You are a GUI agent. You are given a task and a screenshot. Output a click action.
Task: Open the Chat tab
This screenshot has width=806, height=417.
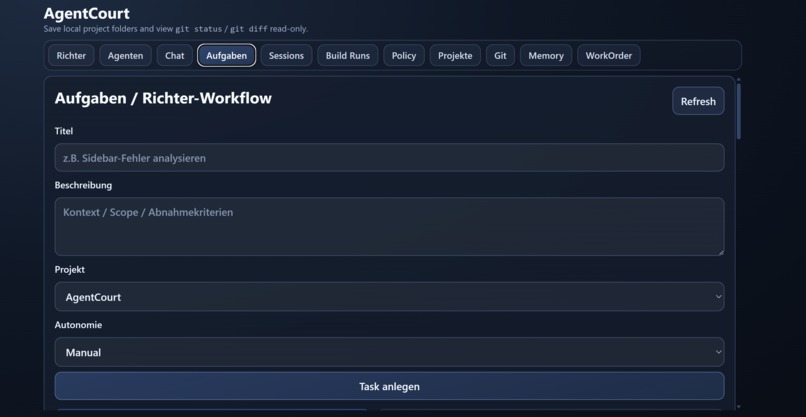(x=175, y=56)
